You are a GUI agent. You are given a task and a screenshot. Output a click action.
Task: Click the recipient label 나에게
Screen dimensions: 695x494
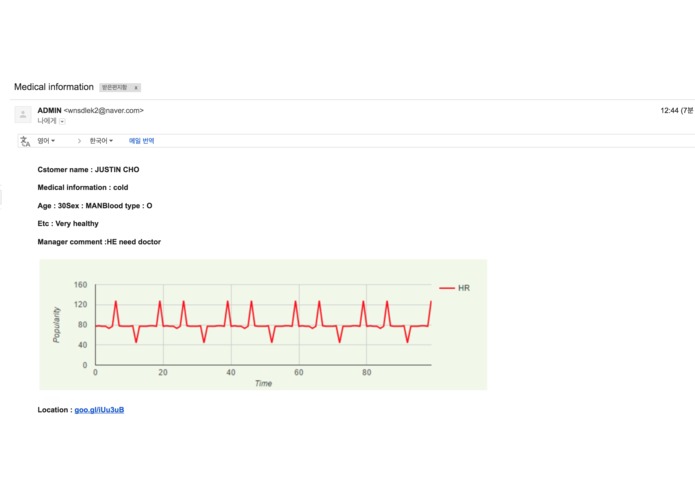click(x=47, y=121)
